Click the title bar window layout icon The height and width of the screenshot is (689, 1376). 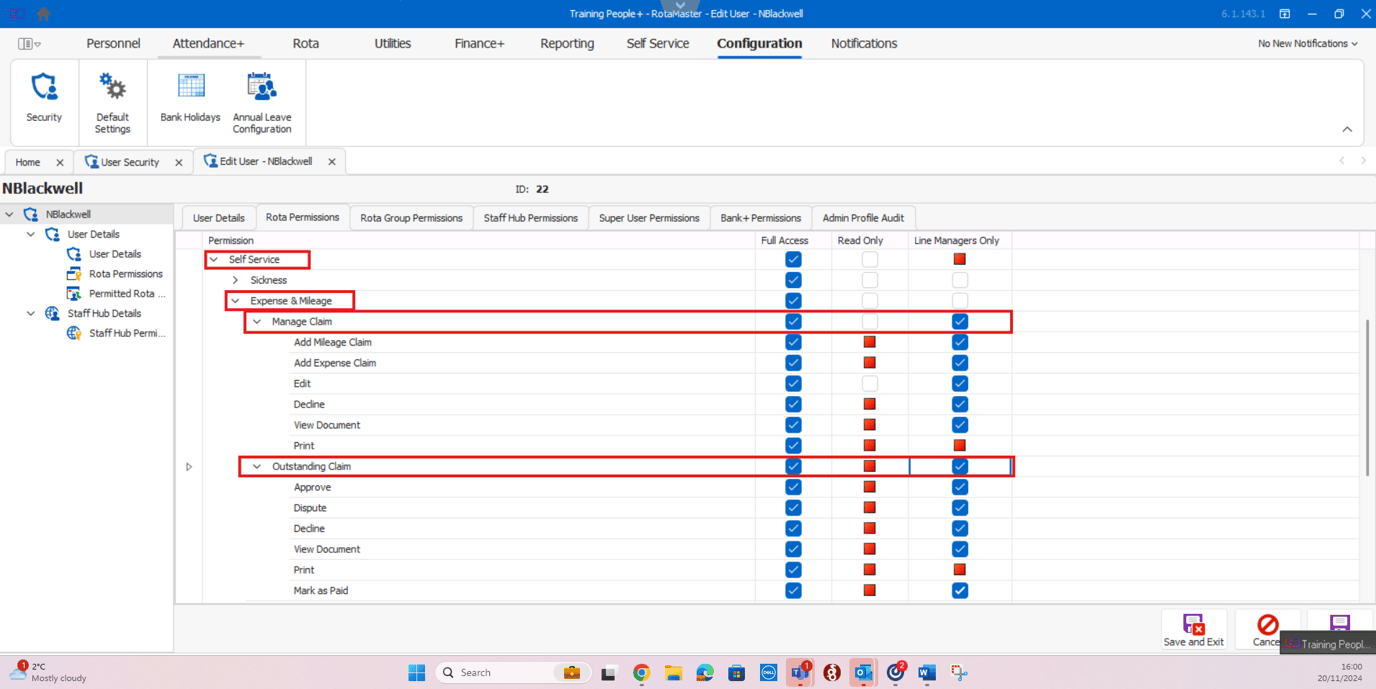[x=1285, y=14]
